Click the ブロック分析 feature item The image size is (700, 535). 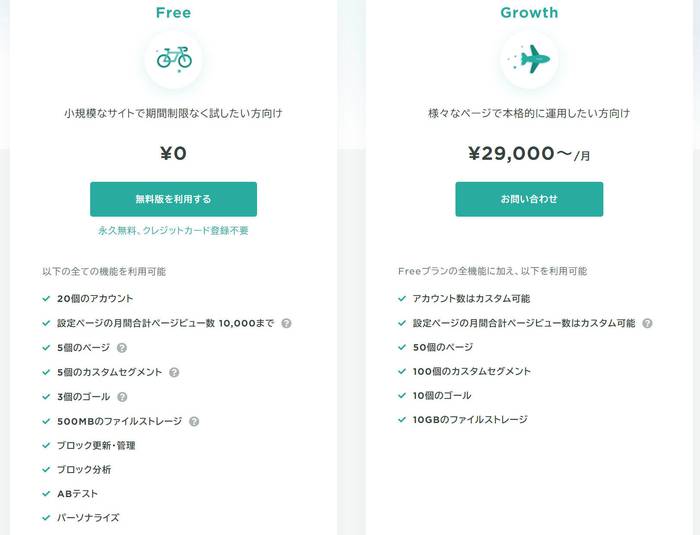pos(84,470)
